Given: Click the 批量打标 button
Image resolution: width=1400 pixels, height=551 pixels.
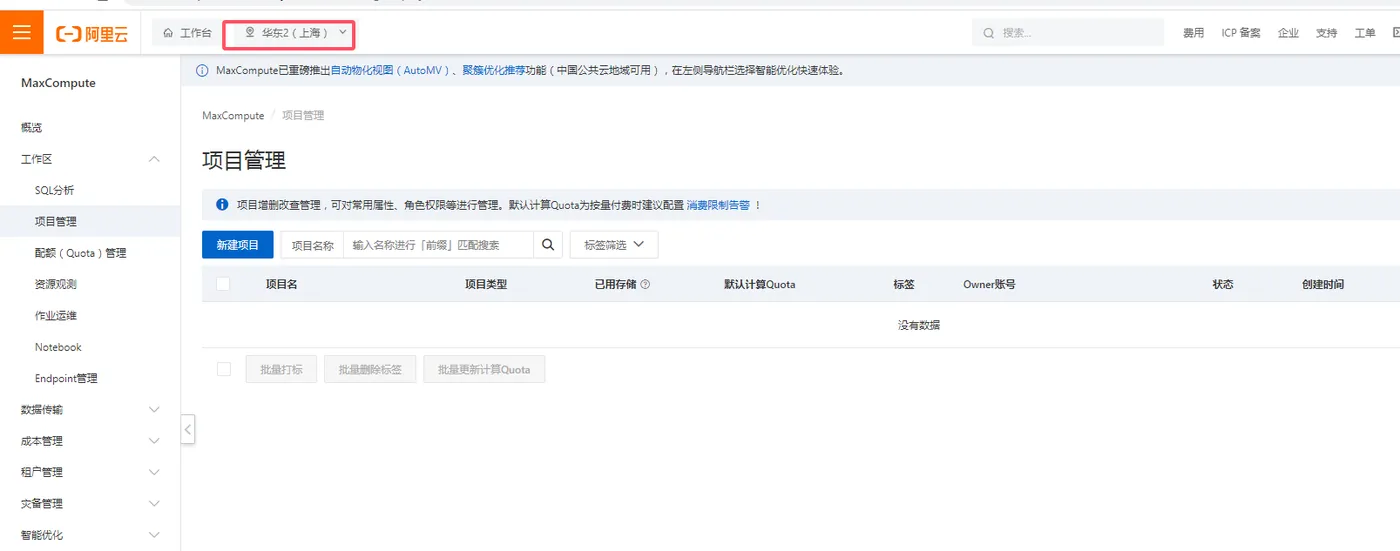Looking at the screenshot, I should tap(281, 369).
